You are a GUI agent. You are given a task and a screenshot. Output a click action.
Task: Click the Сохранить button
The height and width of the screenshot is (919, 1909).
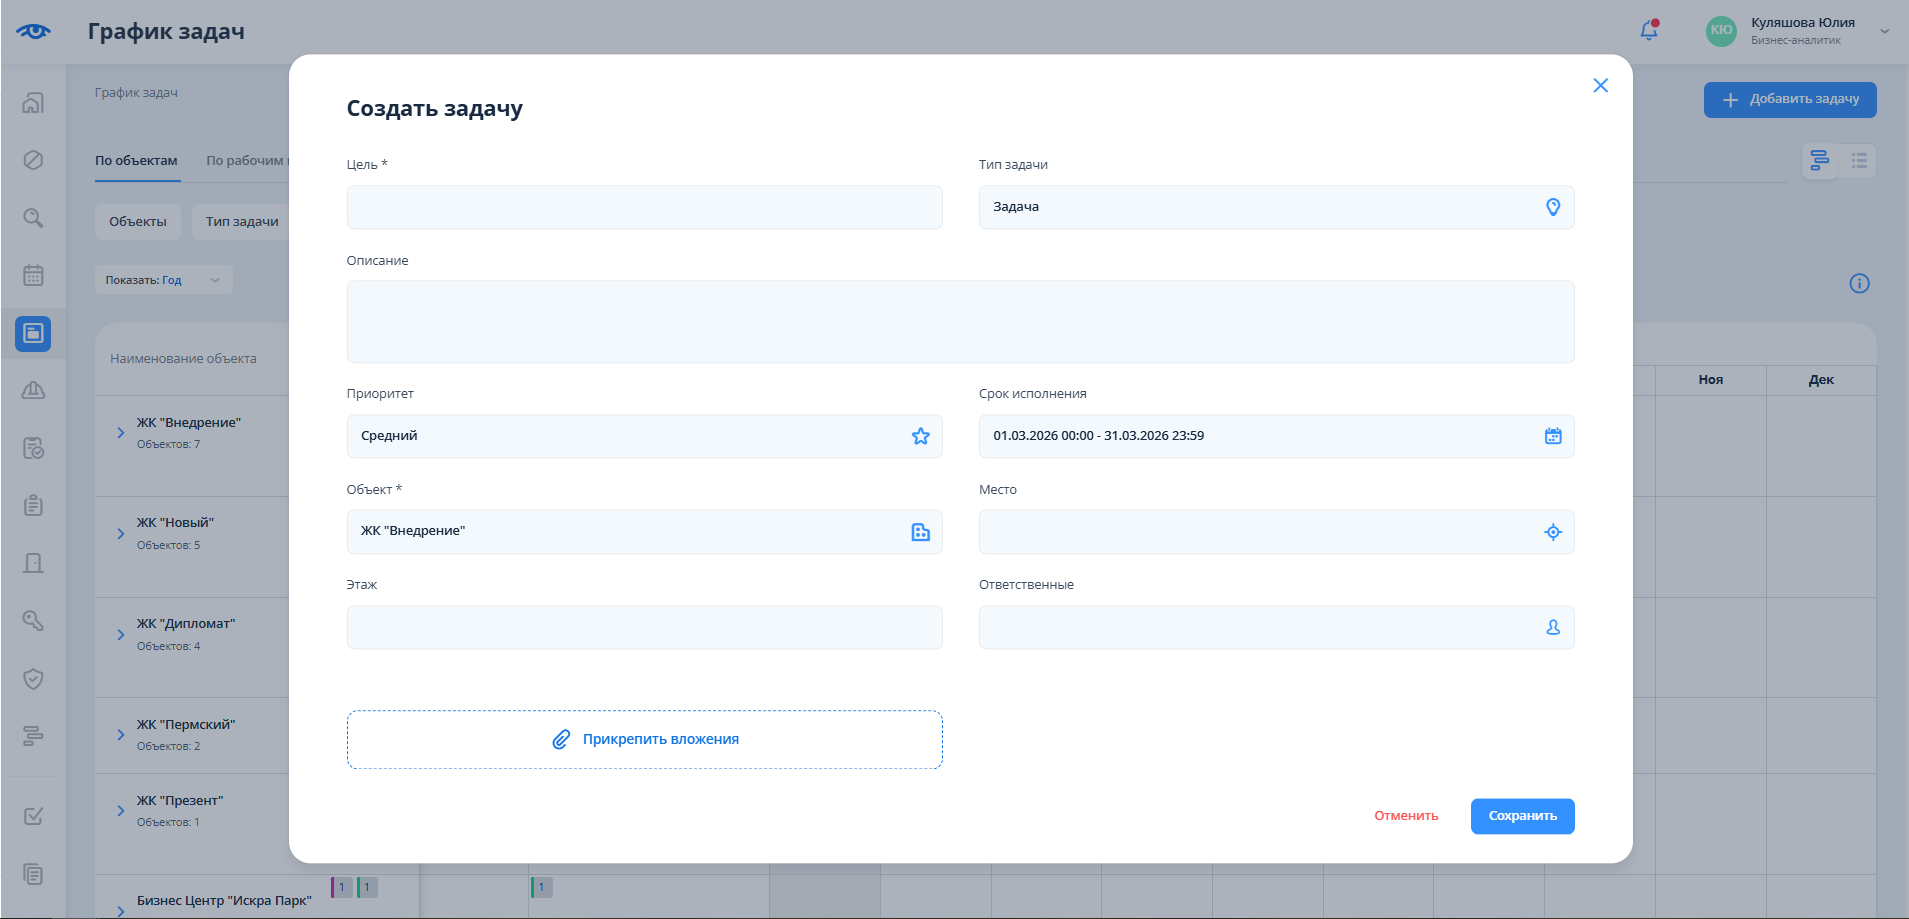coord(1521,816)
